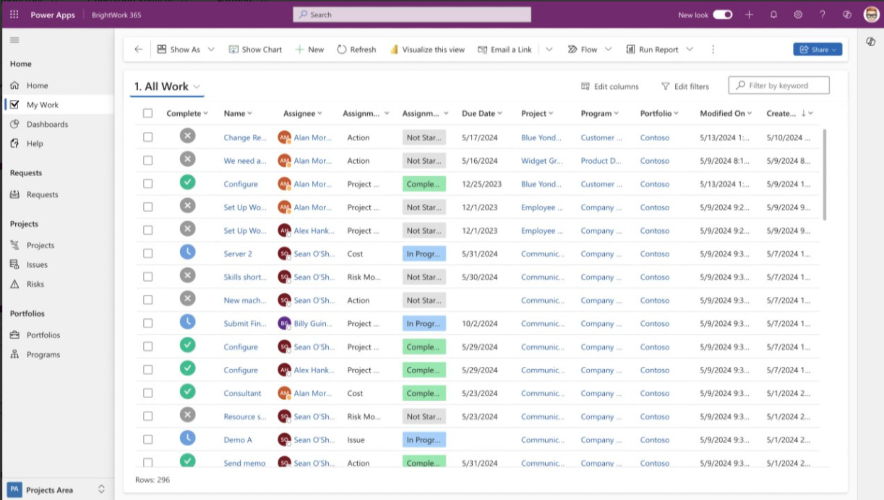Viewport: 884px width, 500px height.
Task: Open the Run Report dropdown arrow
Action: [x=689, y=50]
